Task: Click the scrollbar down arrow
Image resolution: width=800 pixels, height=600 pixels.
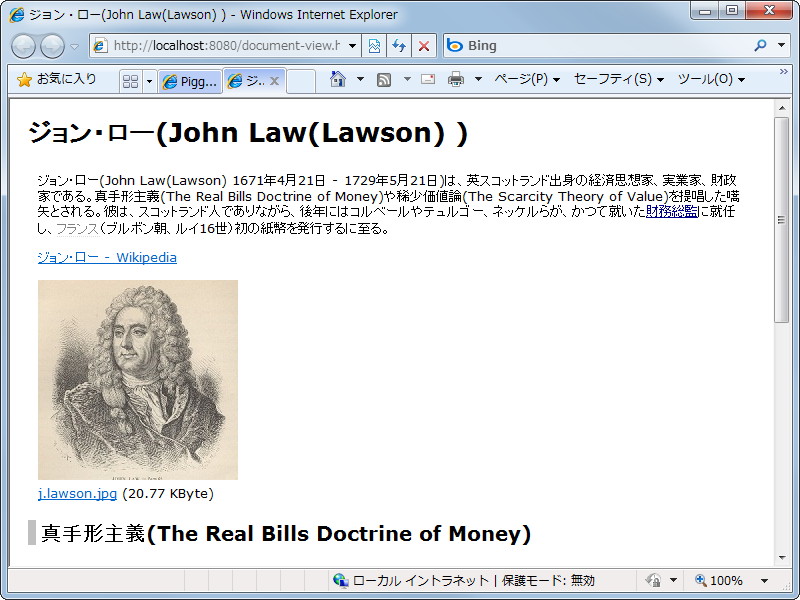Action: 782,558
